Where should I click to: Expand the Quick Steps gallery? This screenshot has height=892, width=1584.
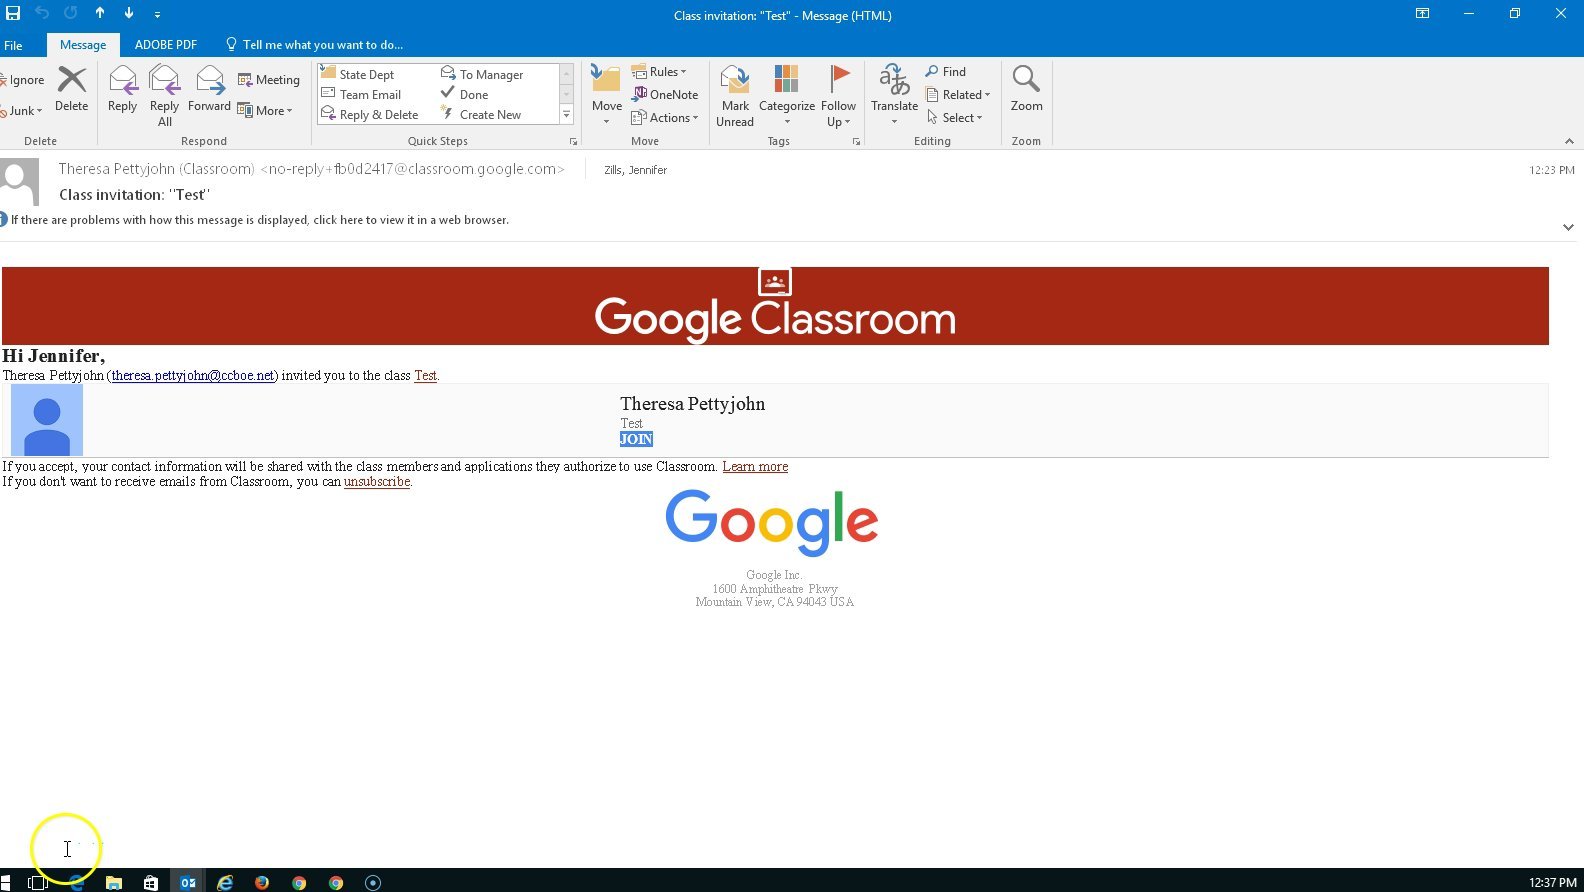point(566,115)
